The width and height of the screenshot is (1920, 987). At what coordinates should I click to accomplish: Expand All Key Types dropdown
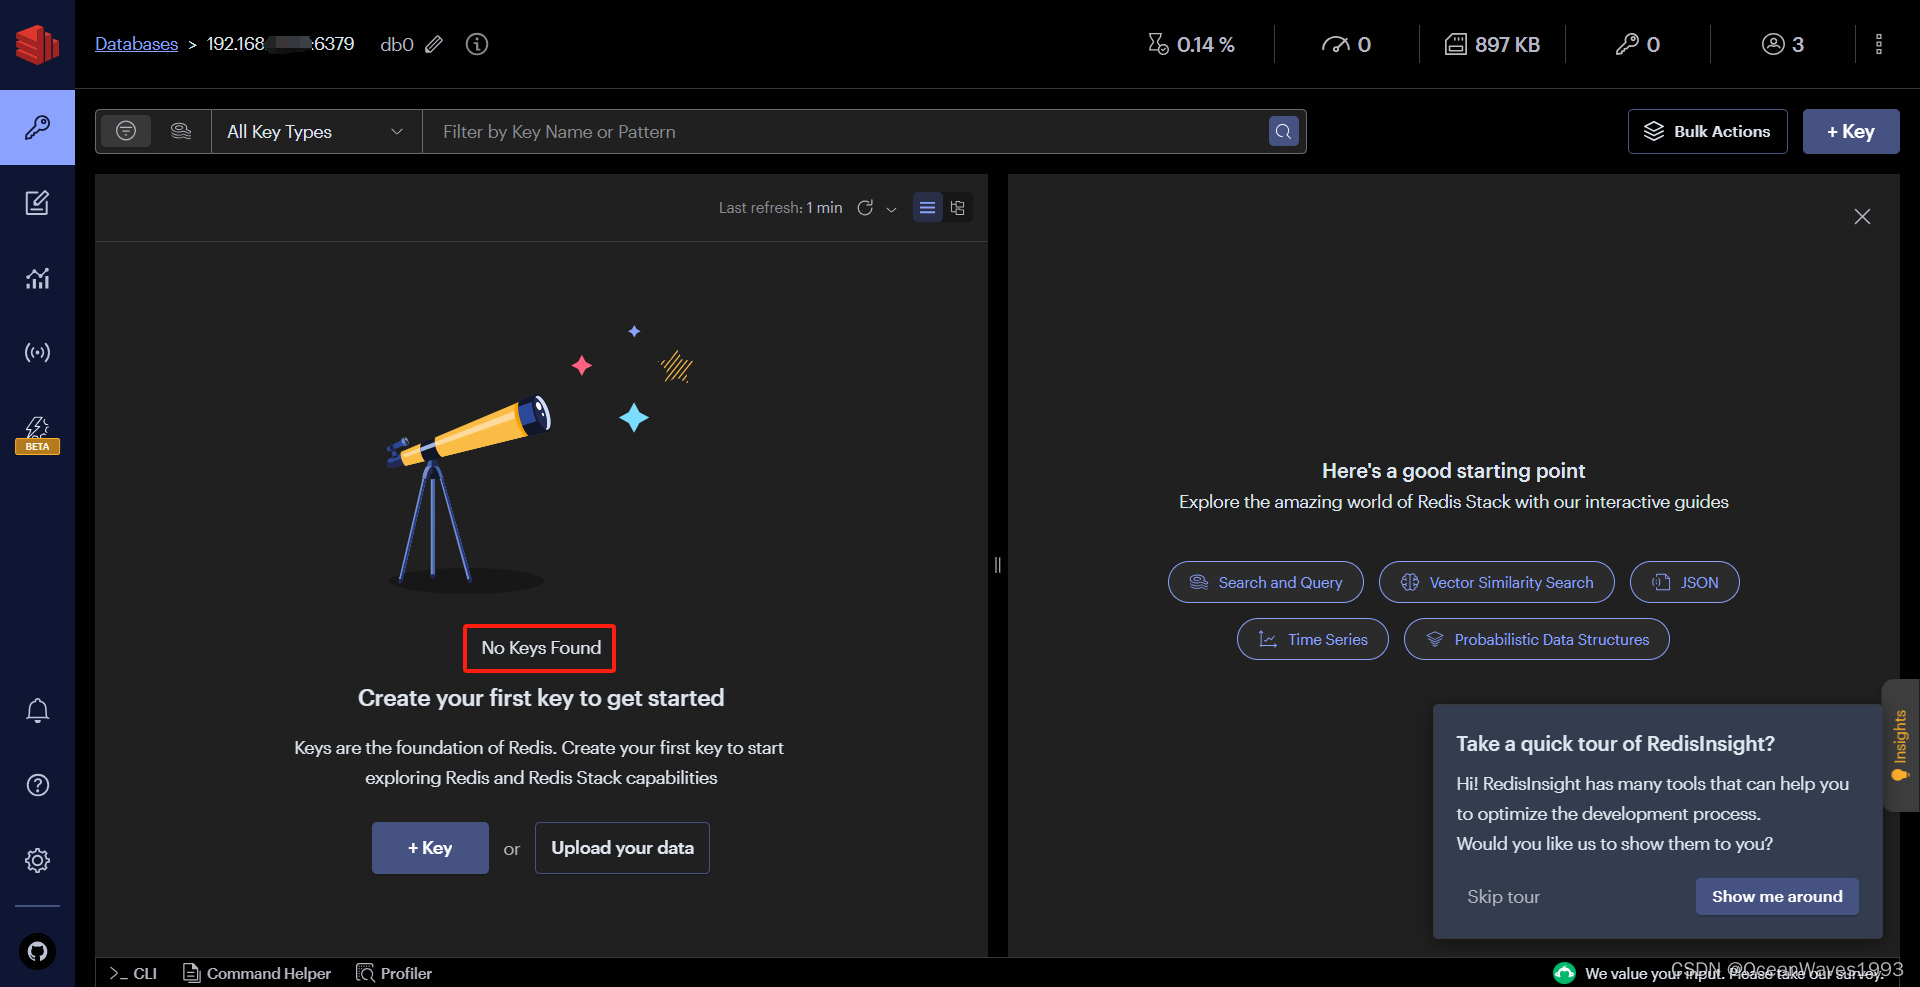click(316, 131)
